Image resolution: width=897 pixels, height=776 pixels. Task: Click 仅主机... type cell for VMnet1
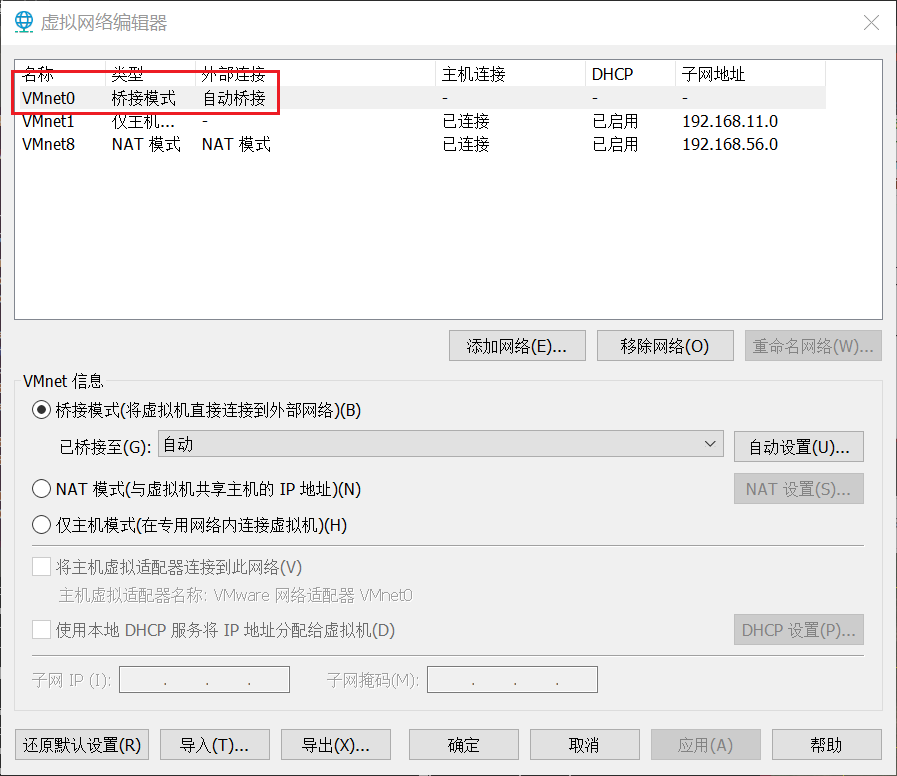(x=143, y=121)
